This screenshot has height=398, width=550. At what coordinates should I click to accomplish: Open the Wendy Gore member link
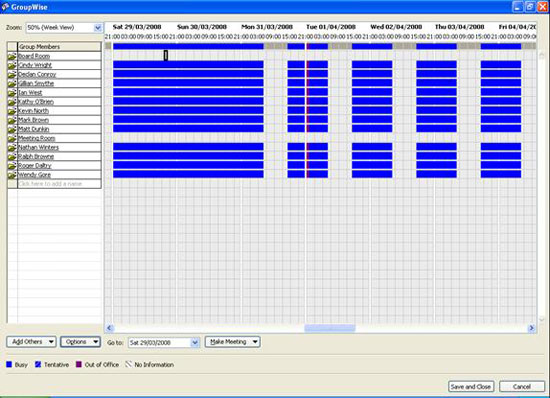point(34,175)
